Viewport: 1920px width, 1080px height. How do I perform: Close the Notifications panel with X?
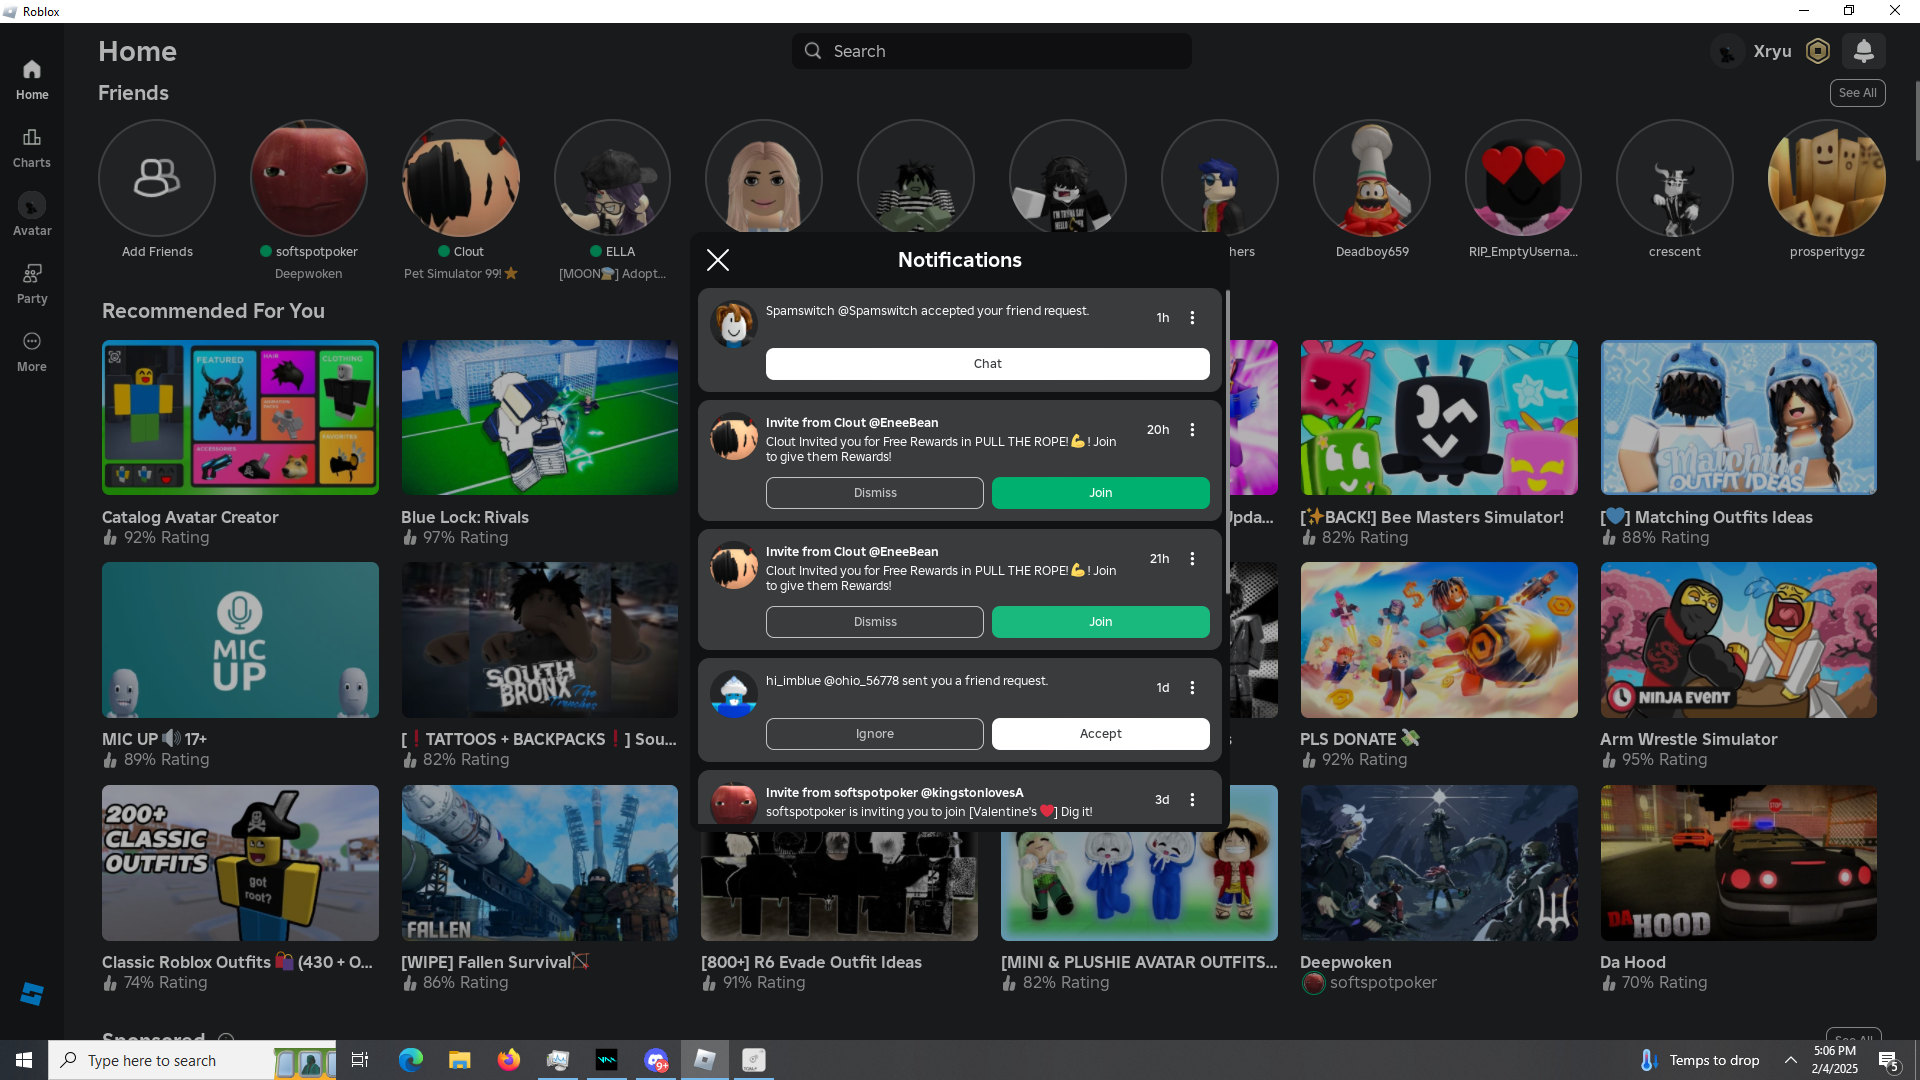pos(718,260)
